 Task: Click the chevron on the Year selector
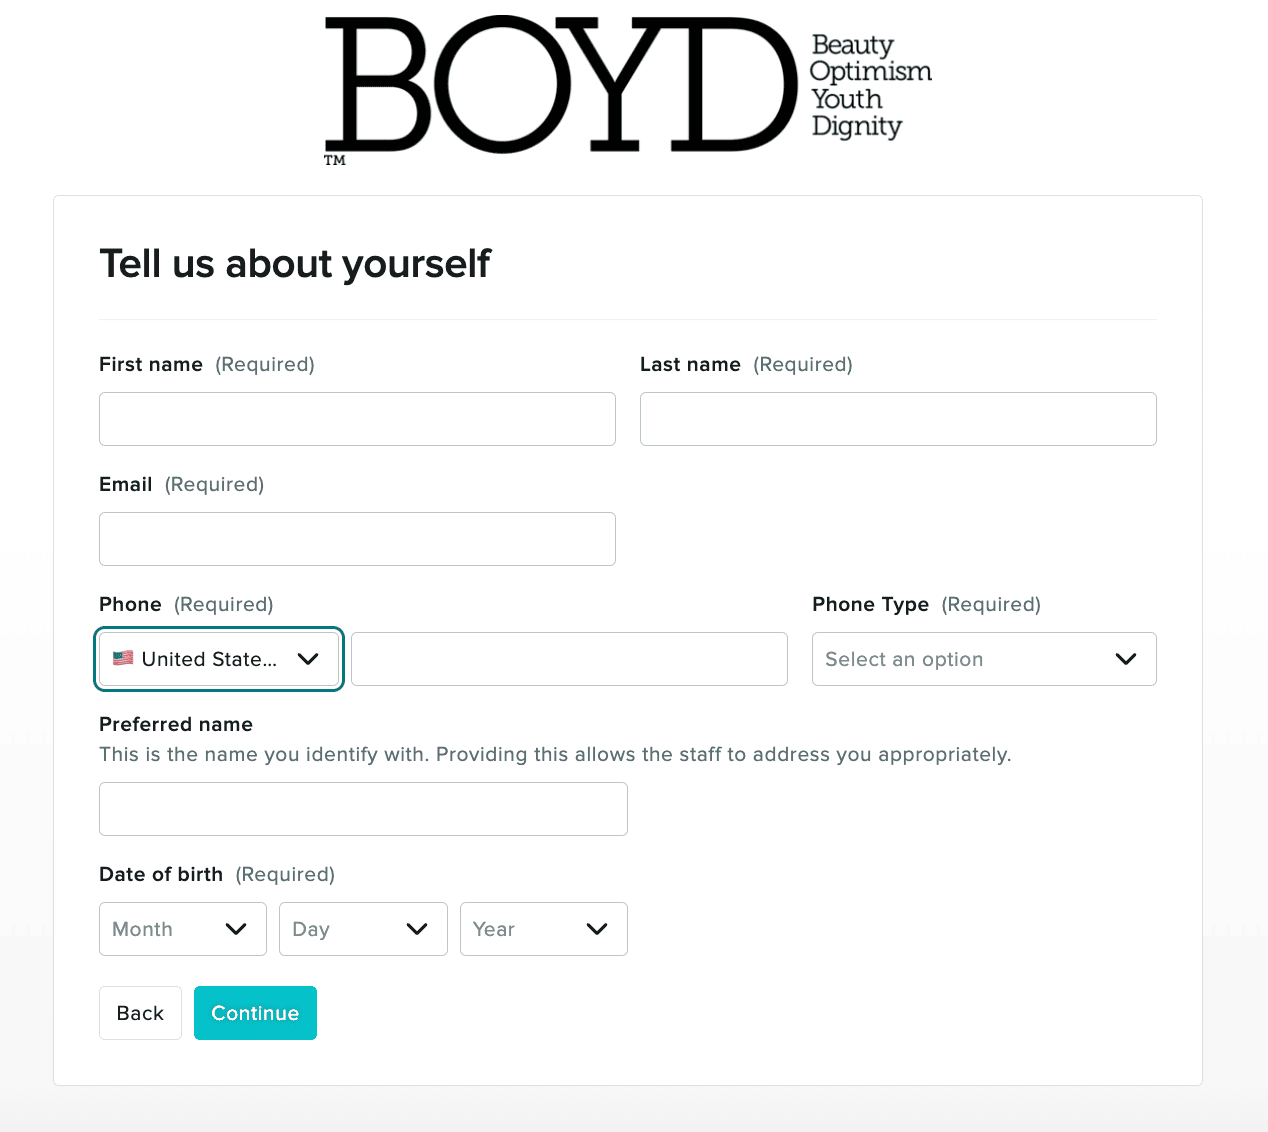[x=599, y=929]
